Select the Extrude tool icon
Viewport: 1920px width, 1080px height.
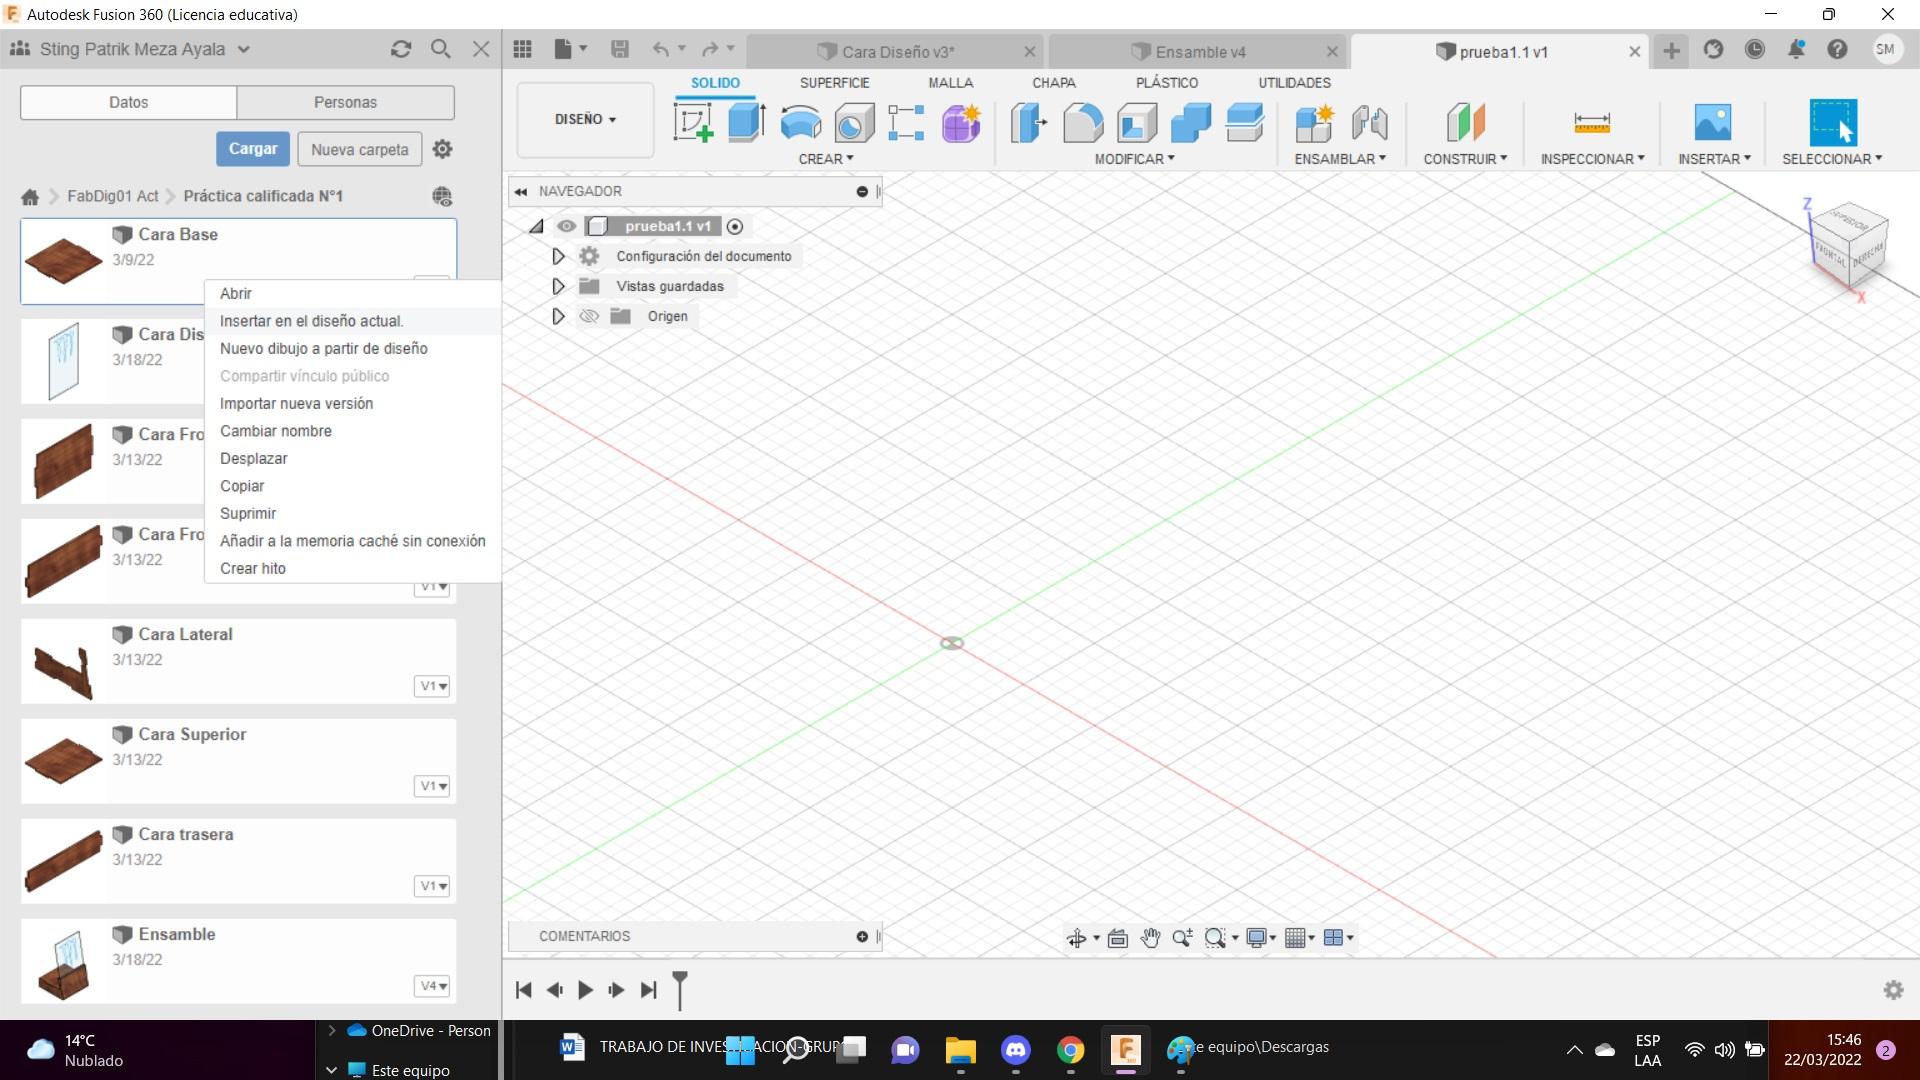coord(746,123)
